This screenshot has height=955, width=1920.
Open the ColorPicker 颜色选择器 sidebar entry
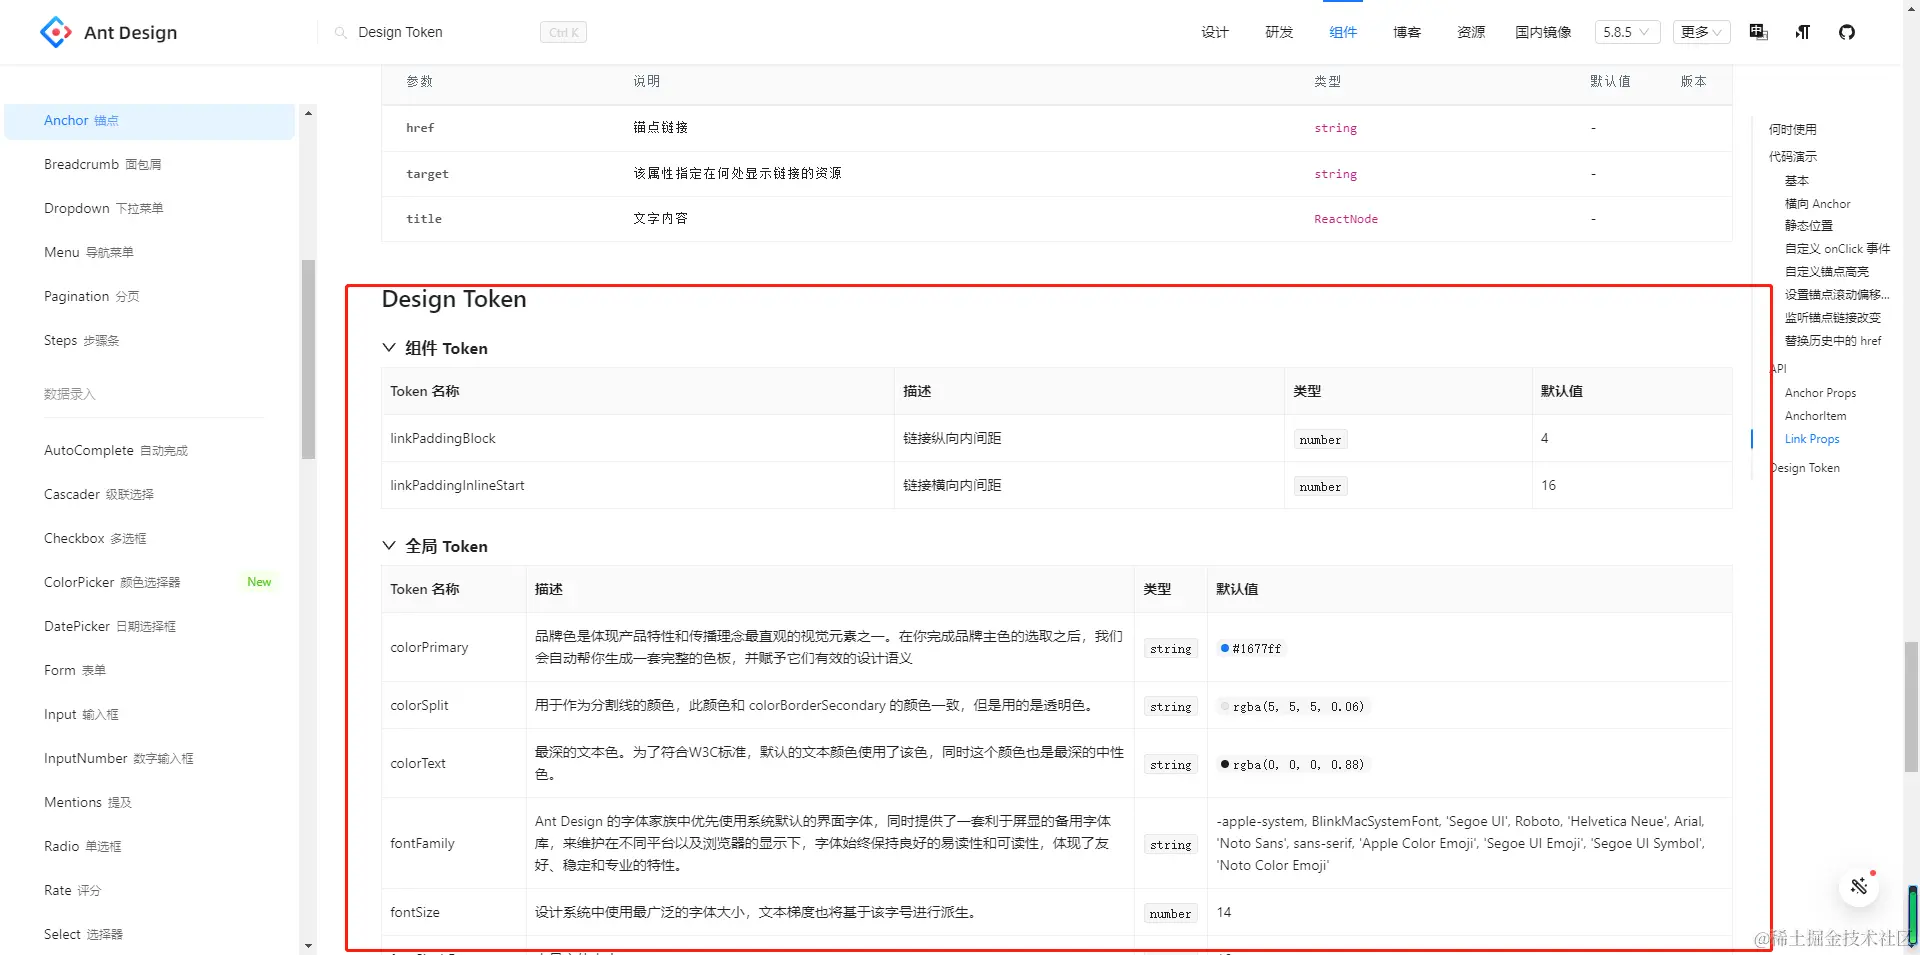click(x=112, y=581)
